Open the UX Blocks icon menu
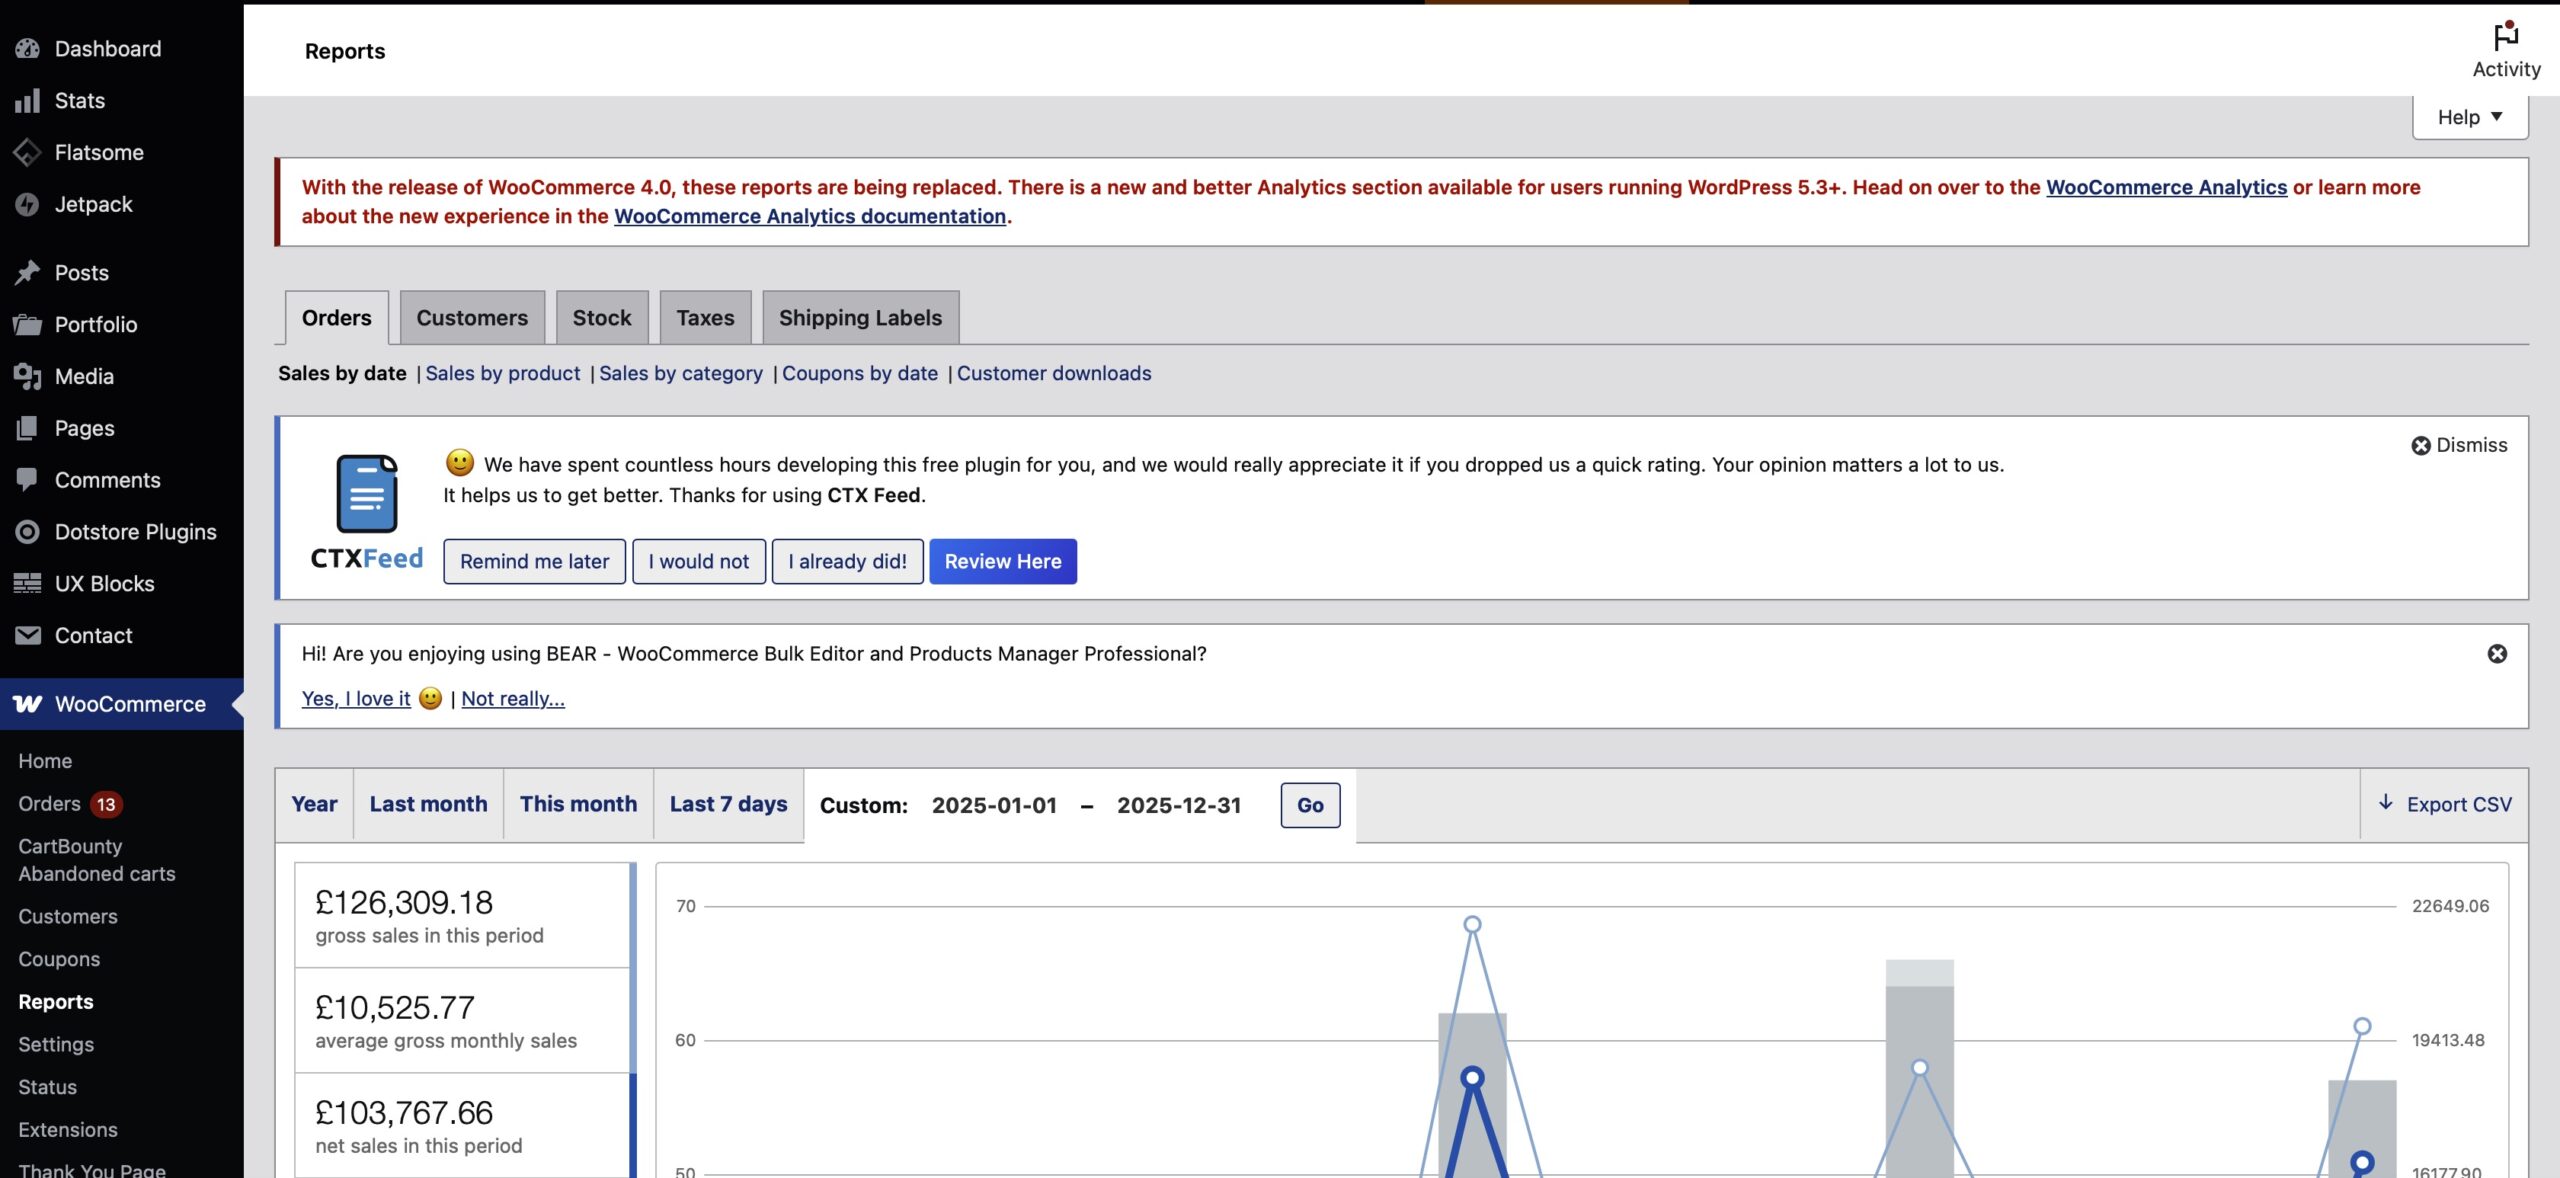Image resolution: width=2560 pixels, height=1178 pixels. (x=27, y=584)
